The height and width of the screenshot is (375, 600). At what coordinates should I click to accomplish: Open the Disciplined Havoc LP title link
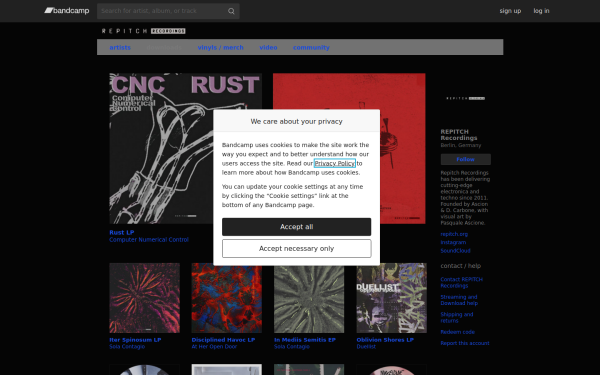[223, 340]
